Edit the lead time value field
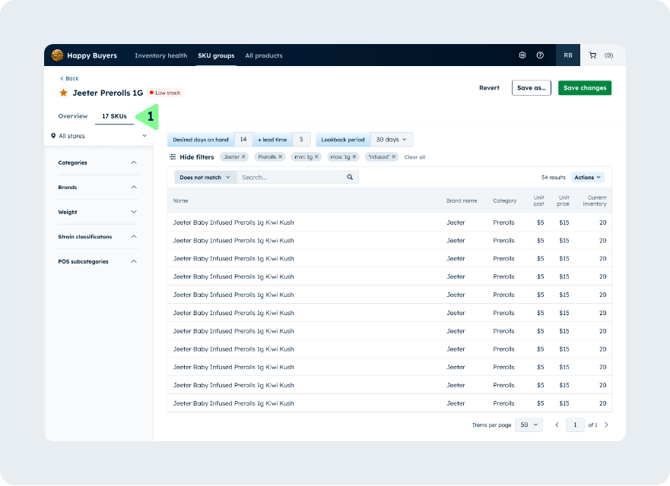 pos(301,139)
